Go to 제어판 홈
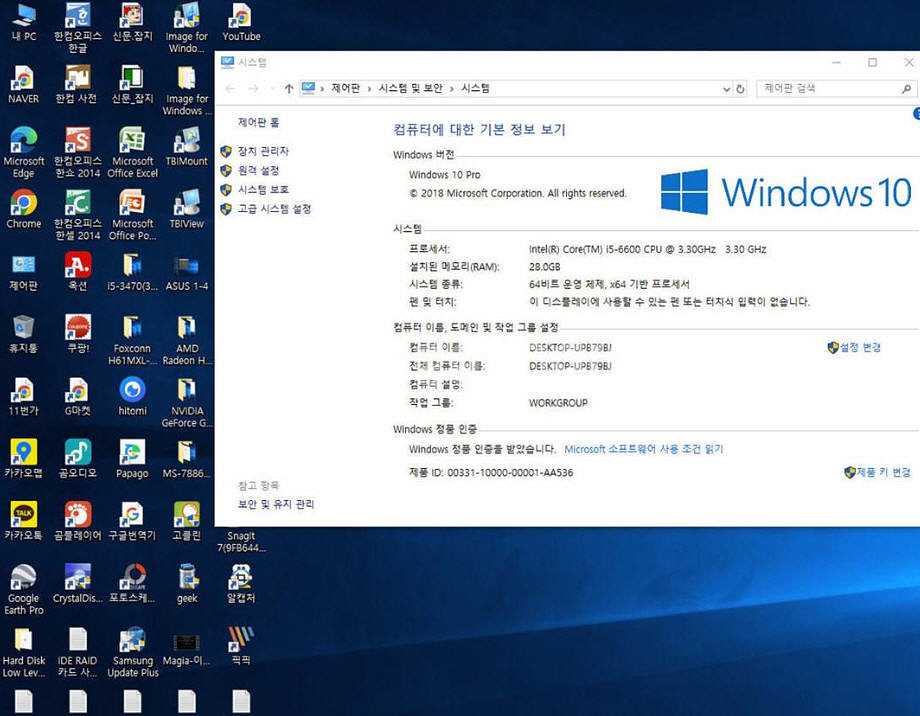This screenshot has height=716, width=920. [258, 122]
